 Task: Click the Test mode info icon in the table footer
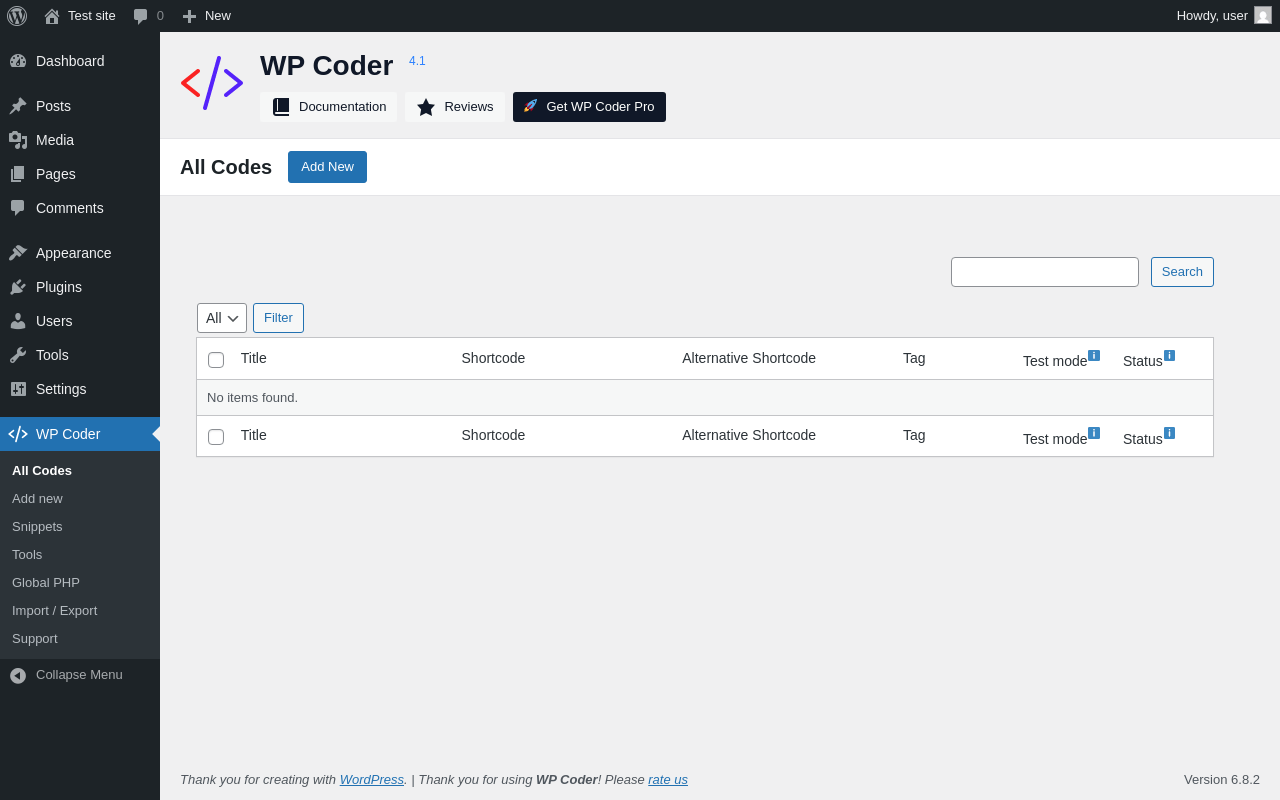pos(1094,433)
